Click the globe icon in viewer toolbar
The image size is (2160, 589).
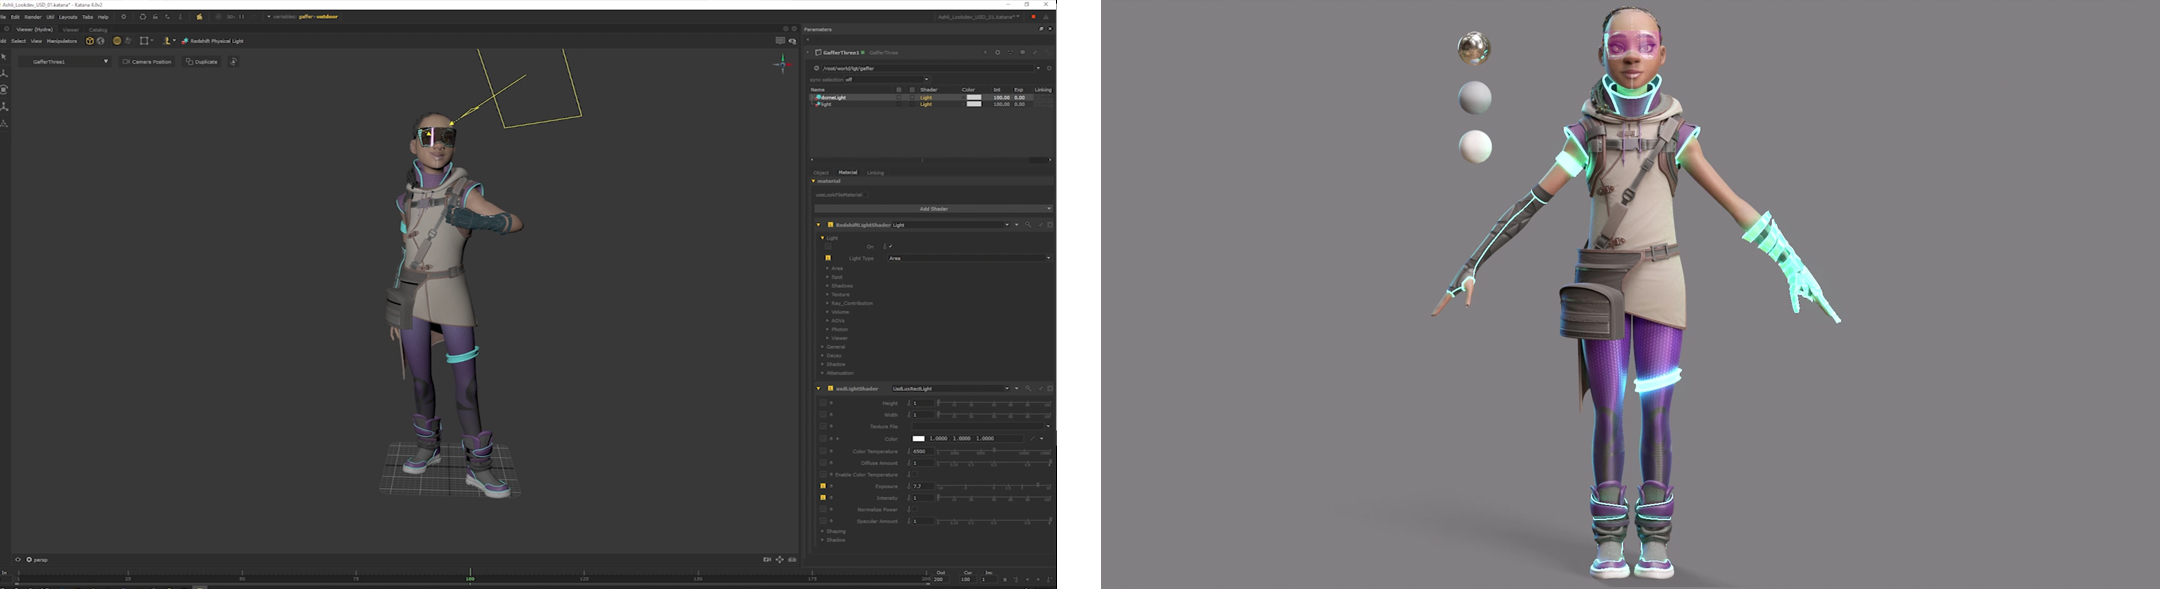tap(100, 41)
